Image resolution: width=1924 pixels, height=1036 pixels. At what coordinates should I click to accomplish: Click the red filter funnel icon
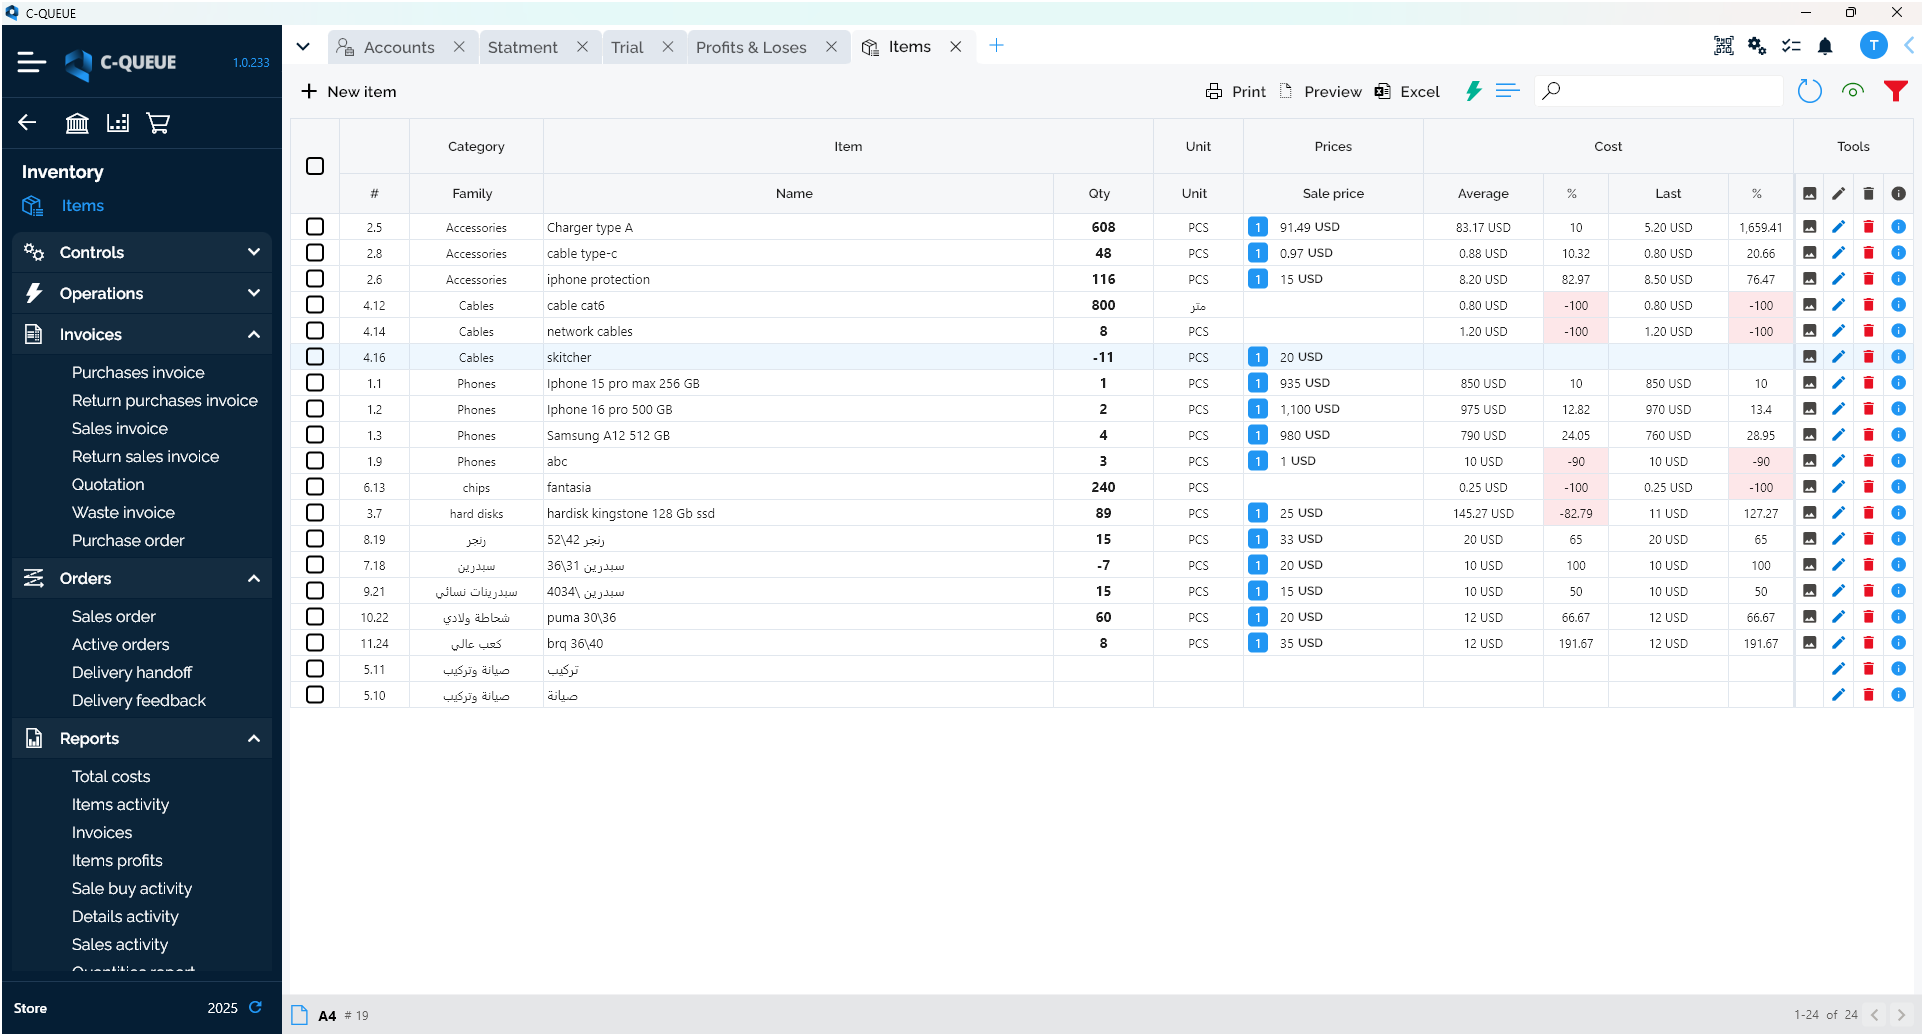point(1895,91)
